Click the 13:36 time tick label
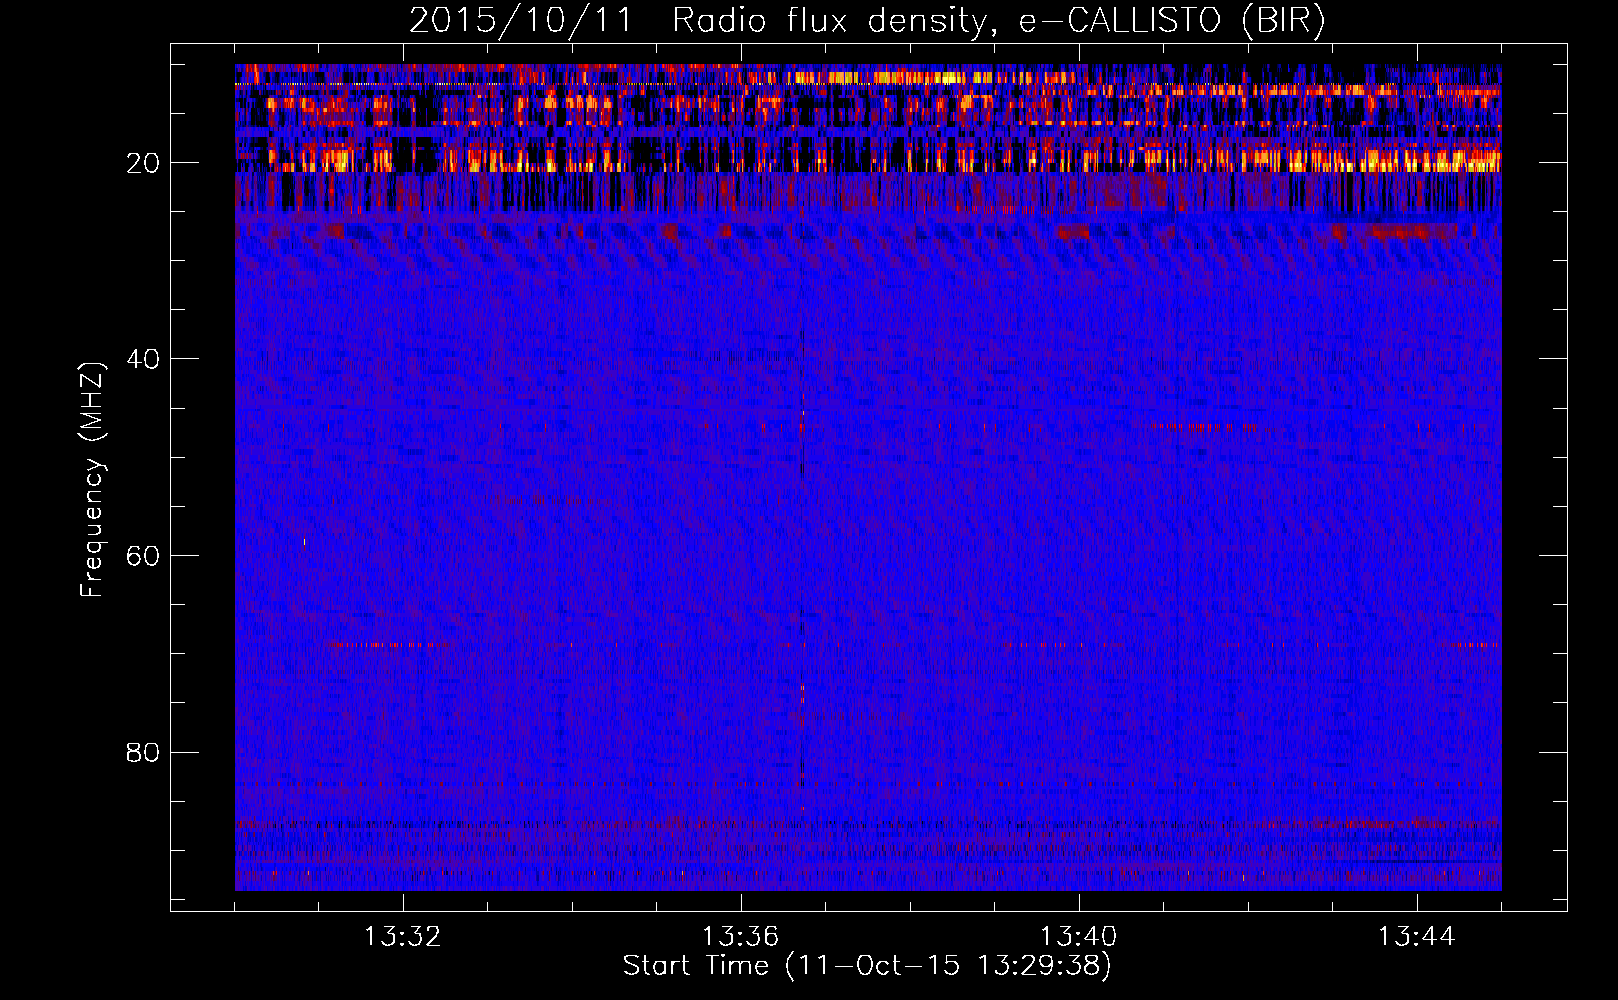Viewport: 1618px width, 1000px height. (x=741, y=937)
